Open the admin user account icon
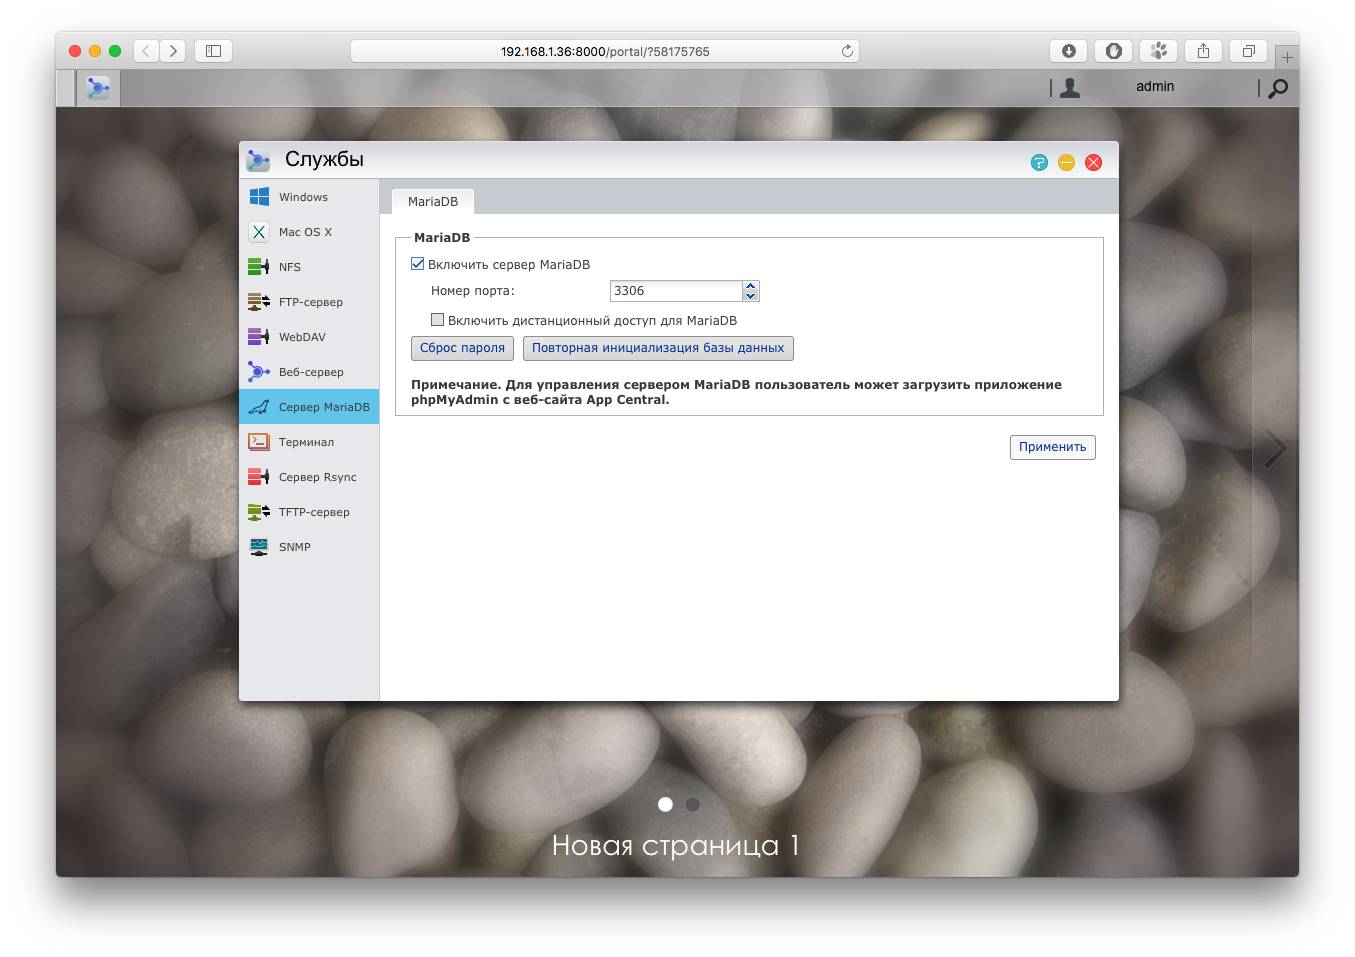The height and width of the screenshot is (957, 1355). click(x=1070, y=88)
